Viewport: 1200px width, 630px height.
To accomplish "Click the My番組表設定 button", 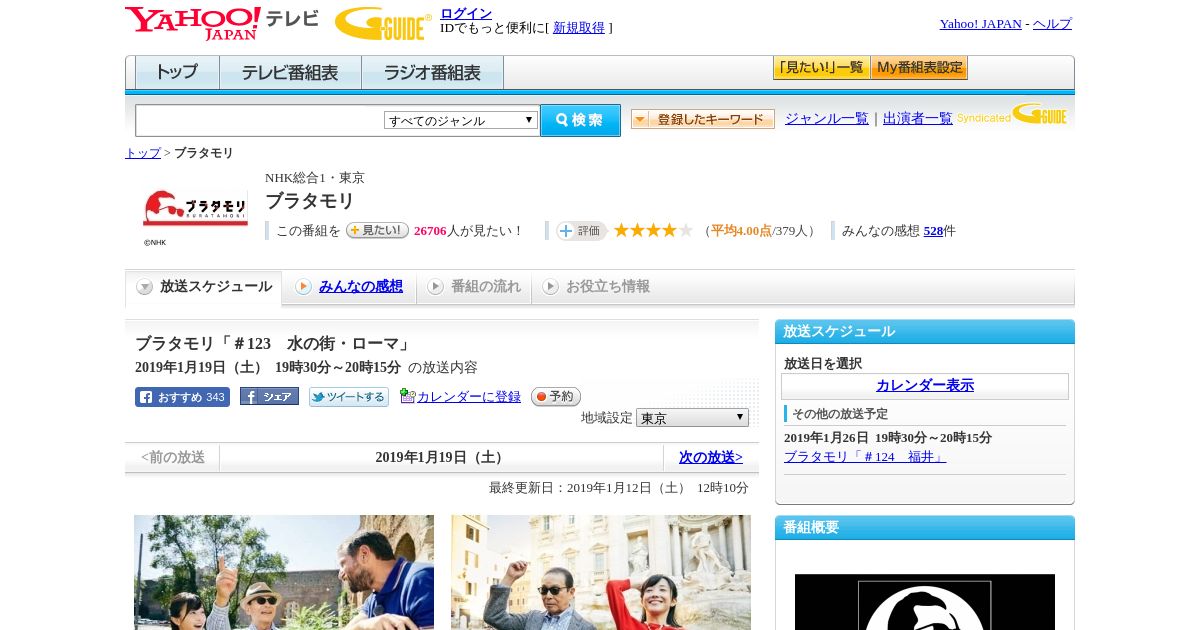I will tap(919, 68).
